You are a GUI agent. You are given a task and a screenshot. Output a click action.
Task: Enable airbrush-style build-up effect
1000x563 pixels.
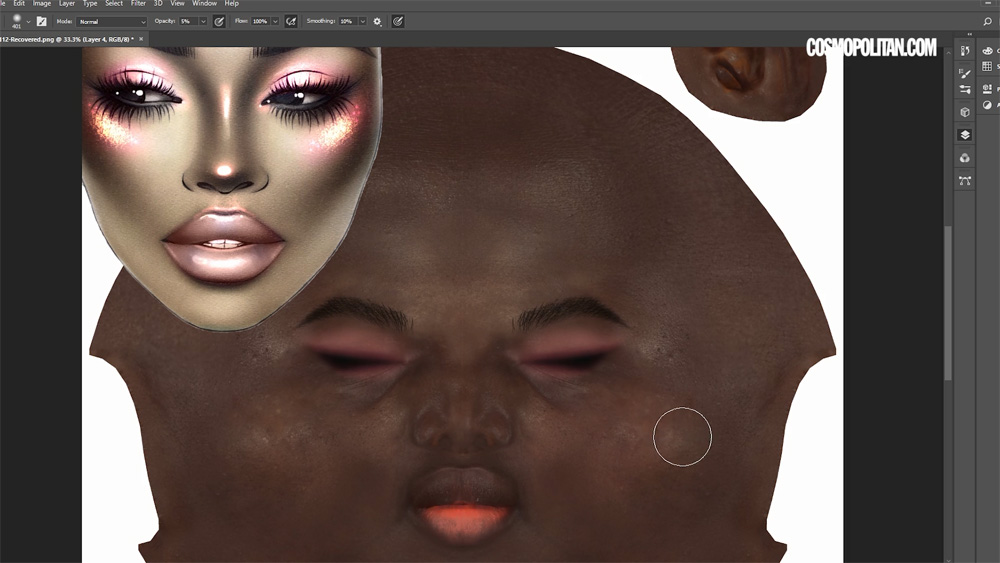291,22
